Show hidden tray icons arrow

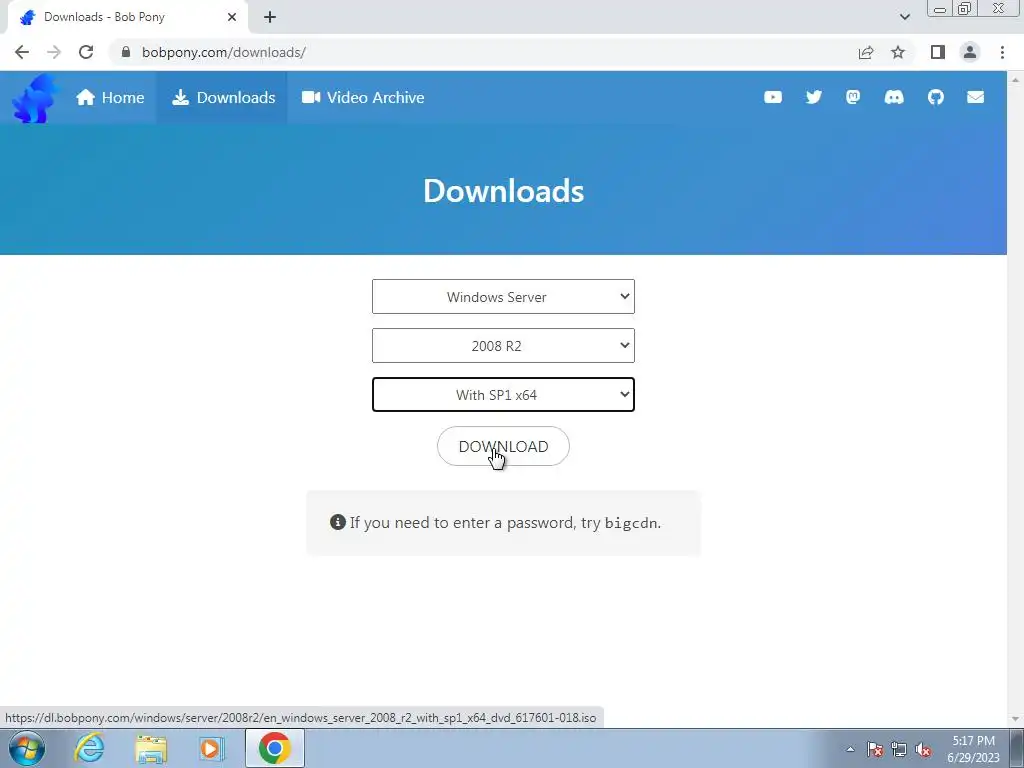coord(850,749)
